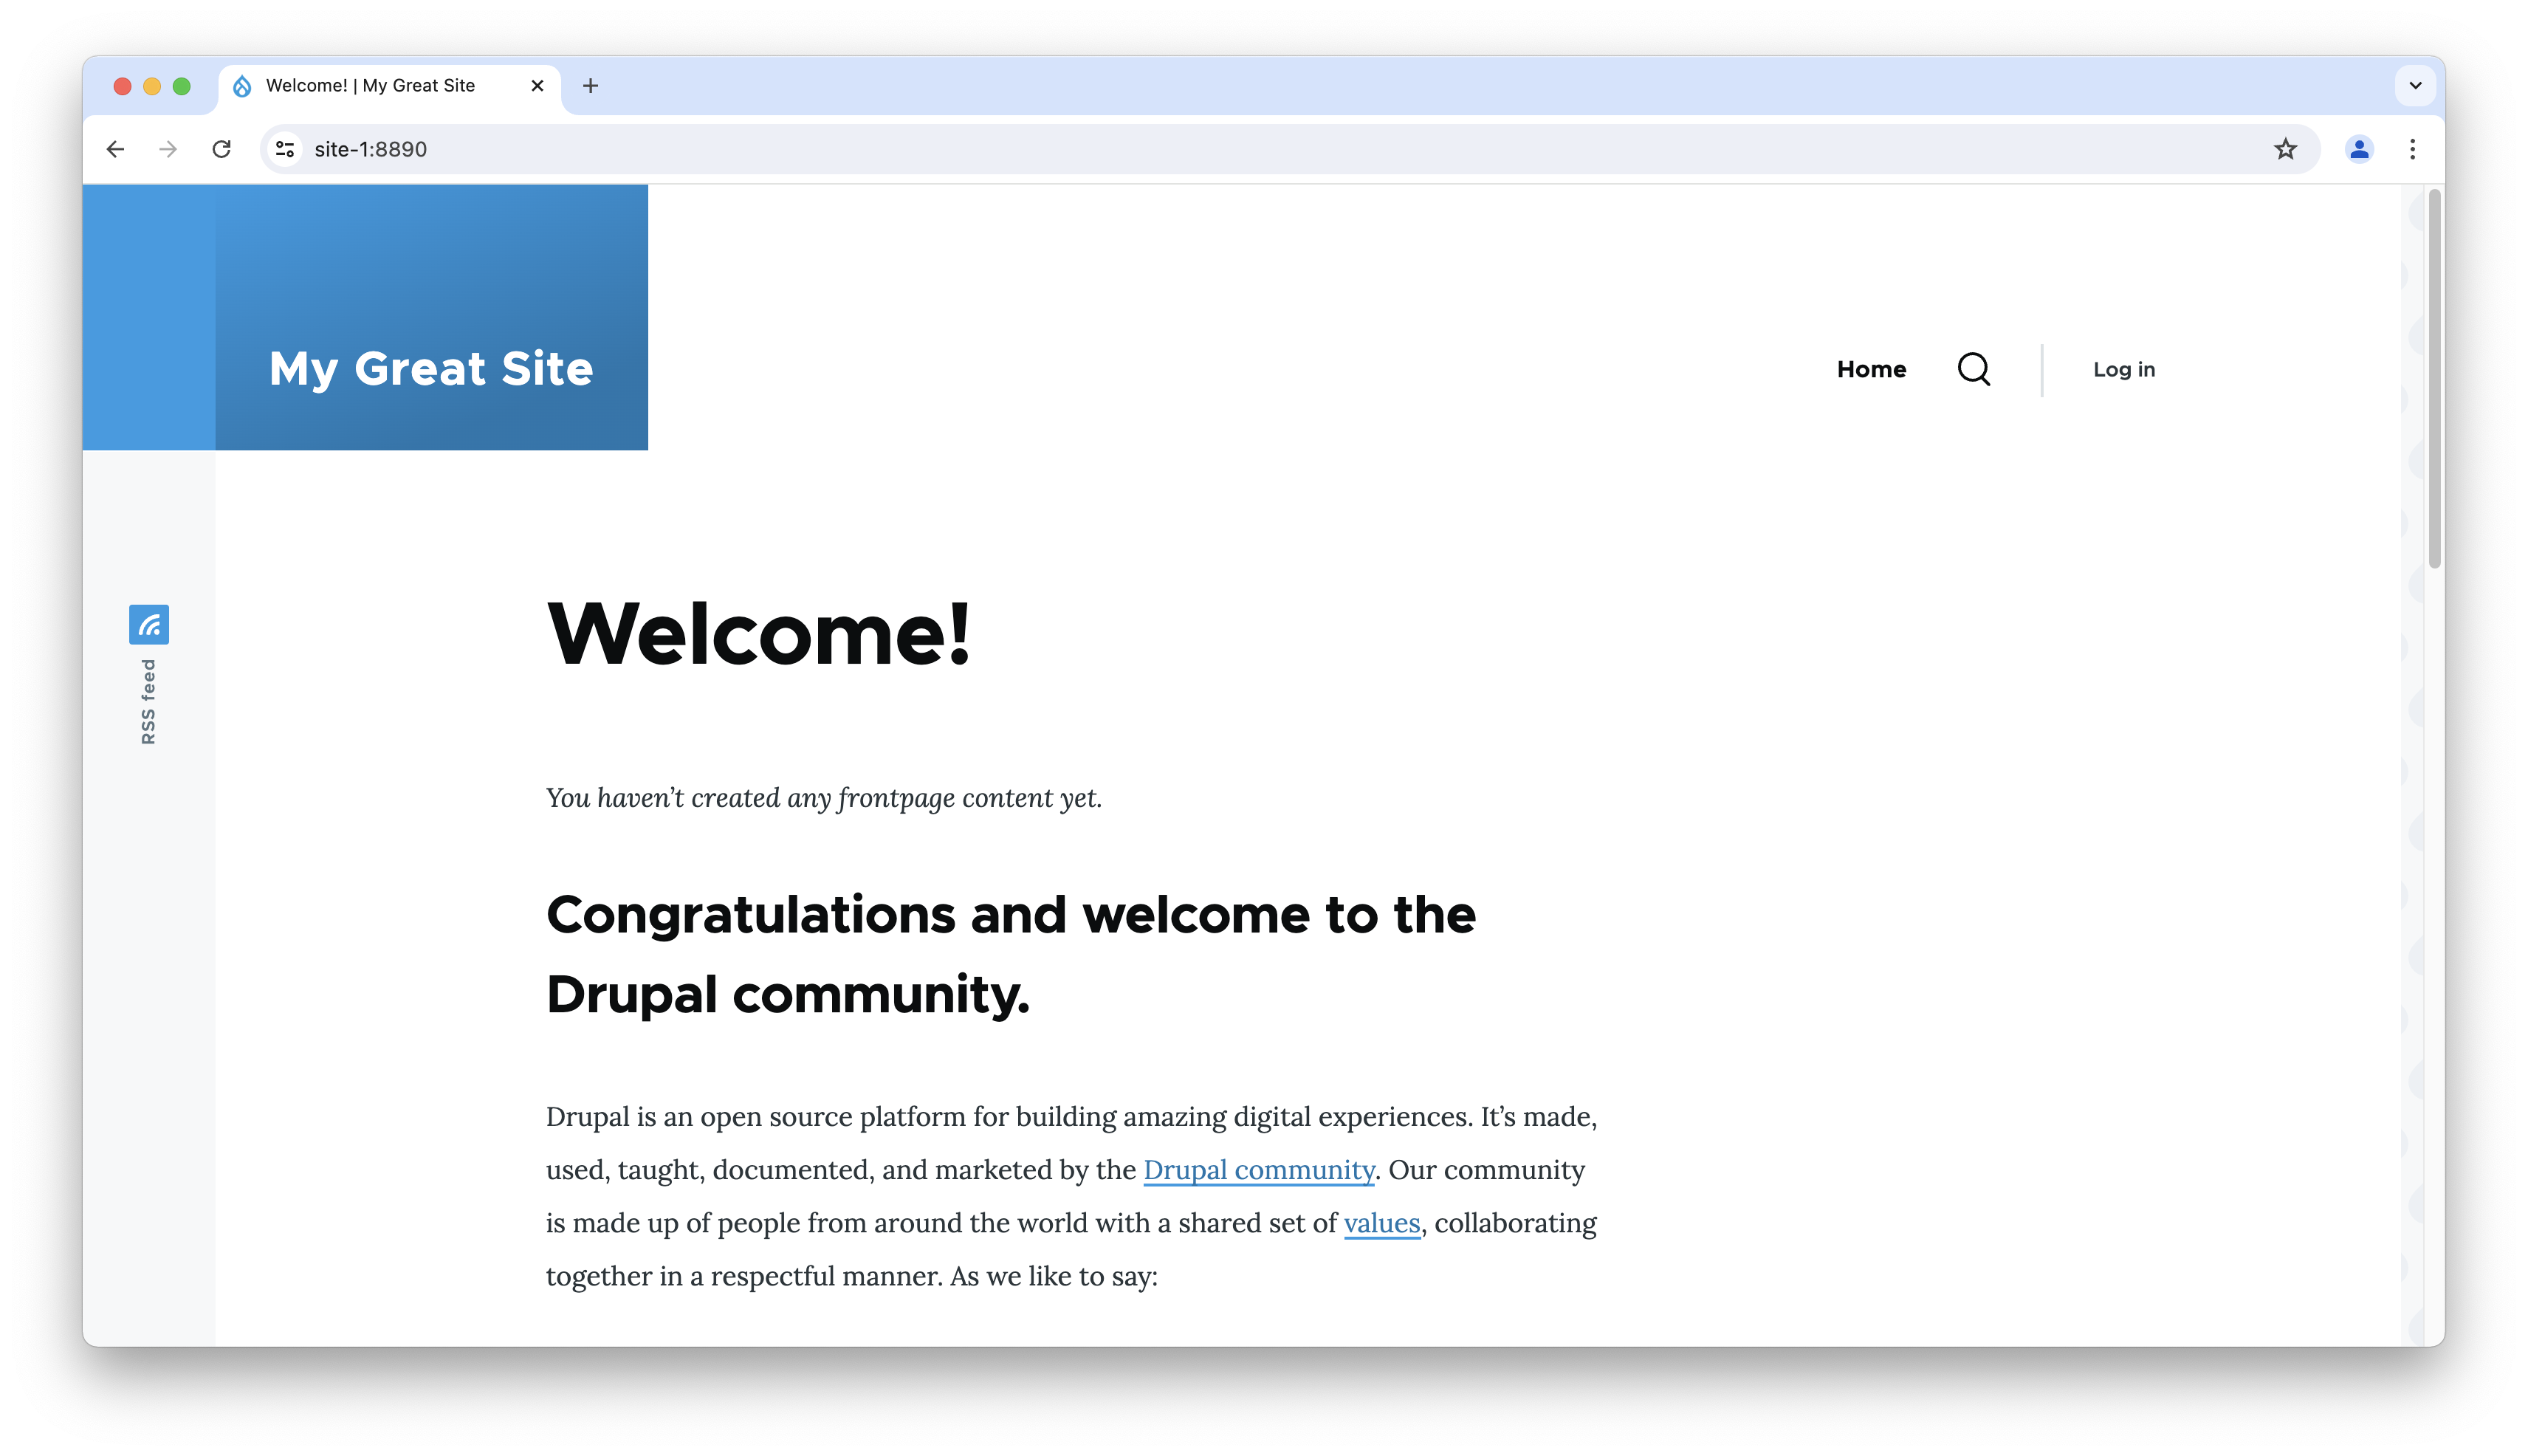2528x1456 pixels.
Task: Click the new tab plus button
Action: [x=591, y=85]
